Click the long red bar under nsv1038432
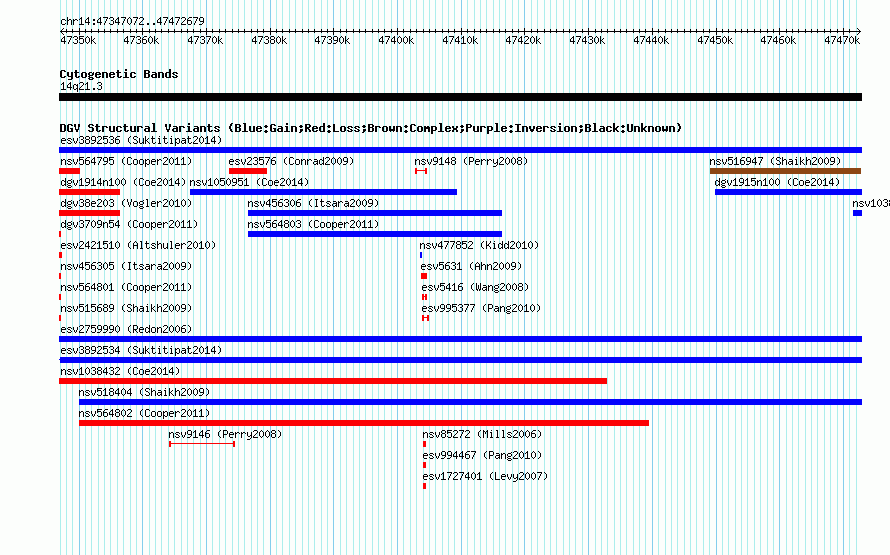Viewport: 890px width, 555px height. tap(333, 381)
